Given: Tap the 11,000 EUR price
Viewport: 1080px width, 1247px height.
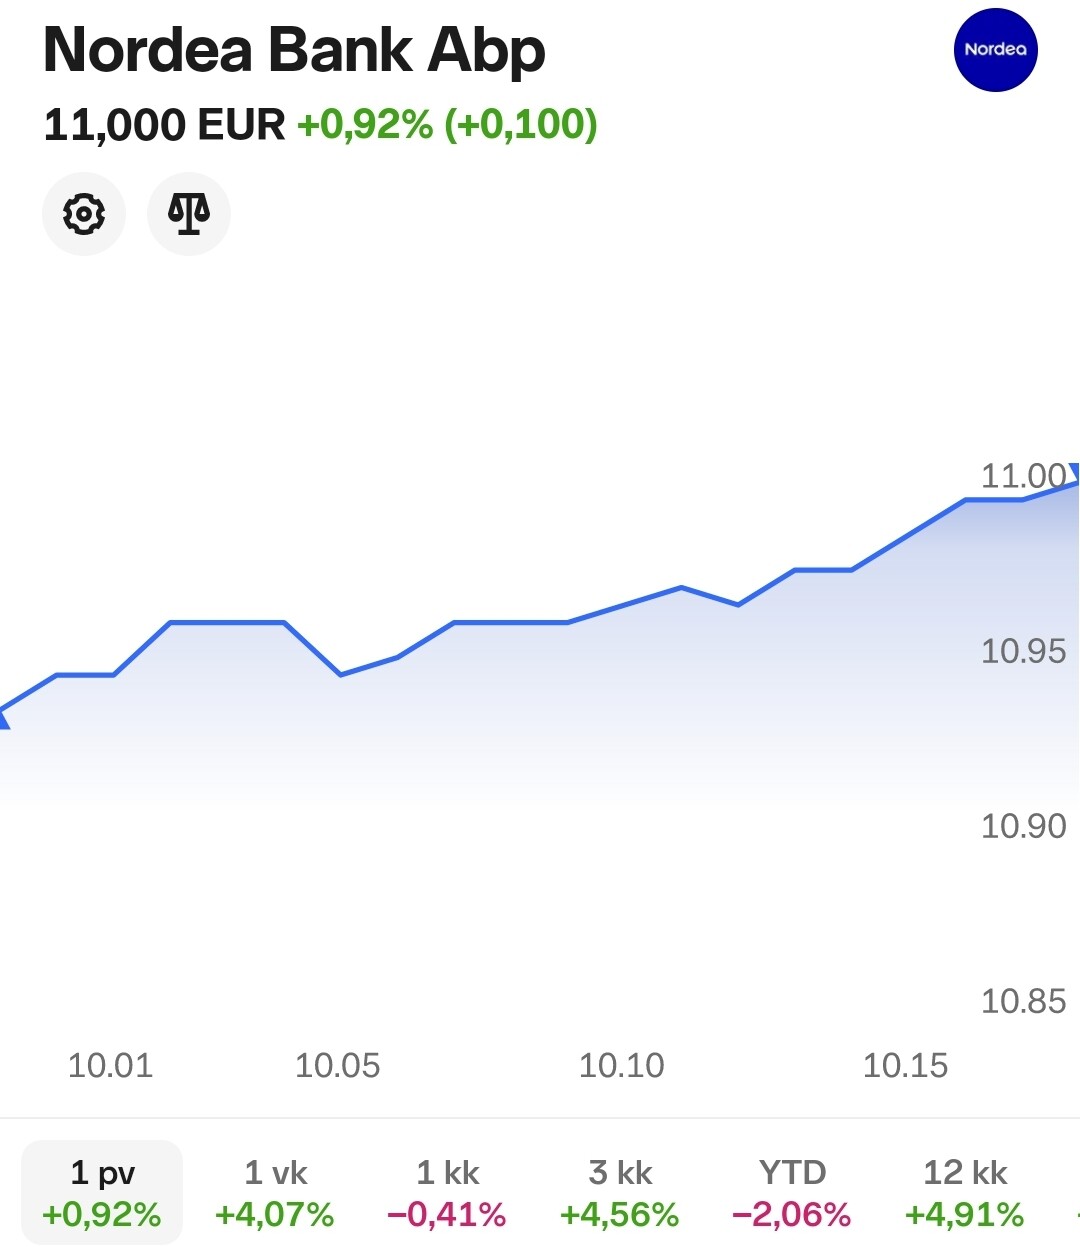Looking at the screenshot, I should 165,125.
